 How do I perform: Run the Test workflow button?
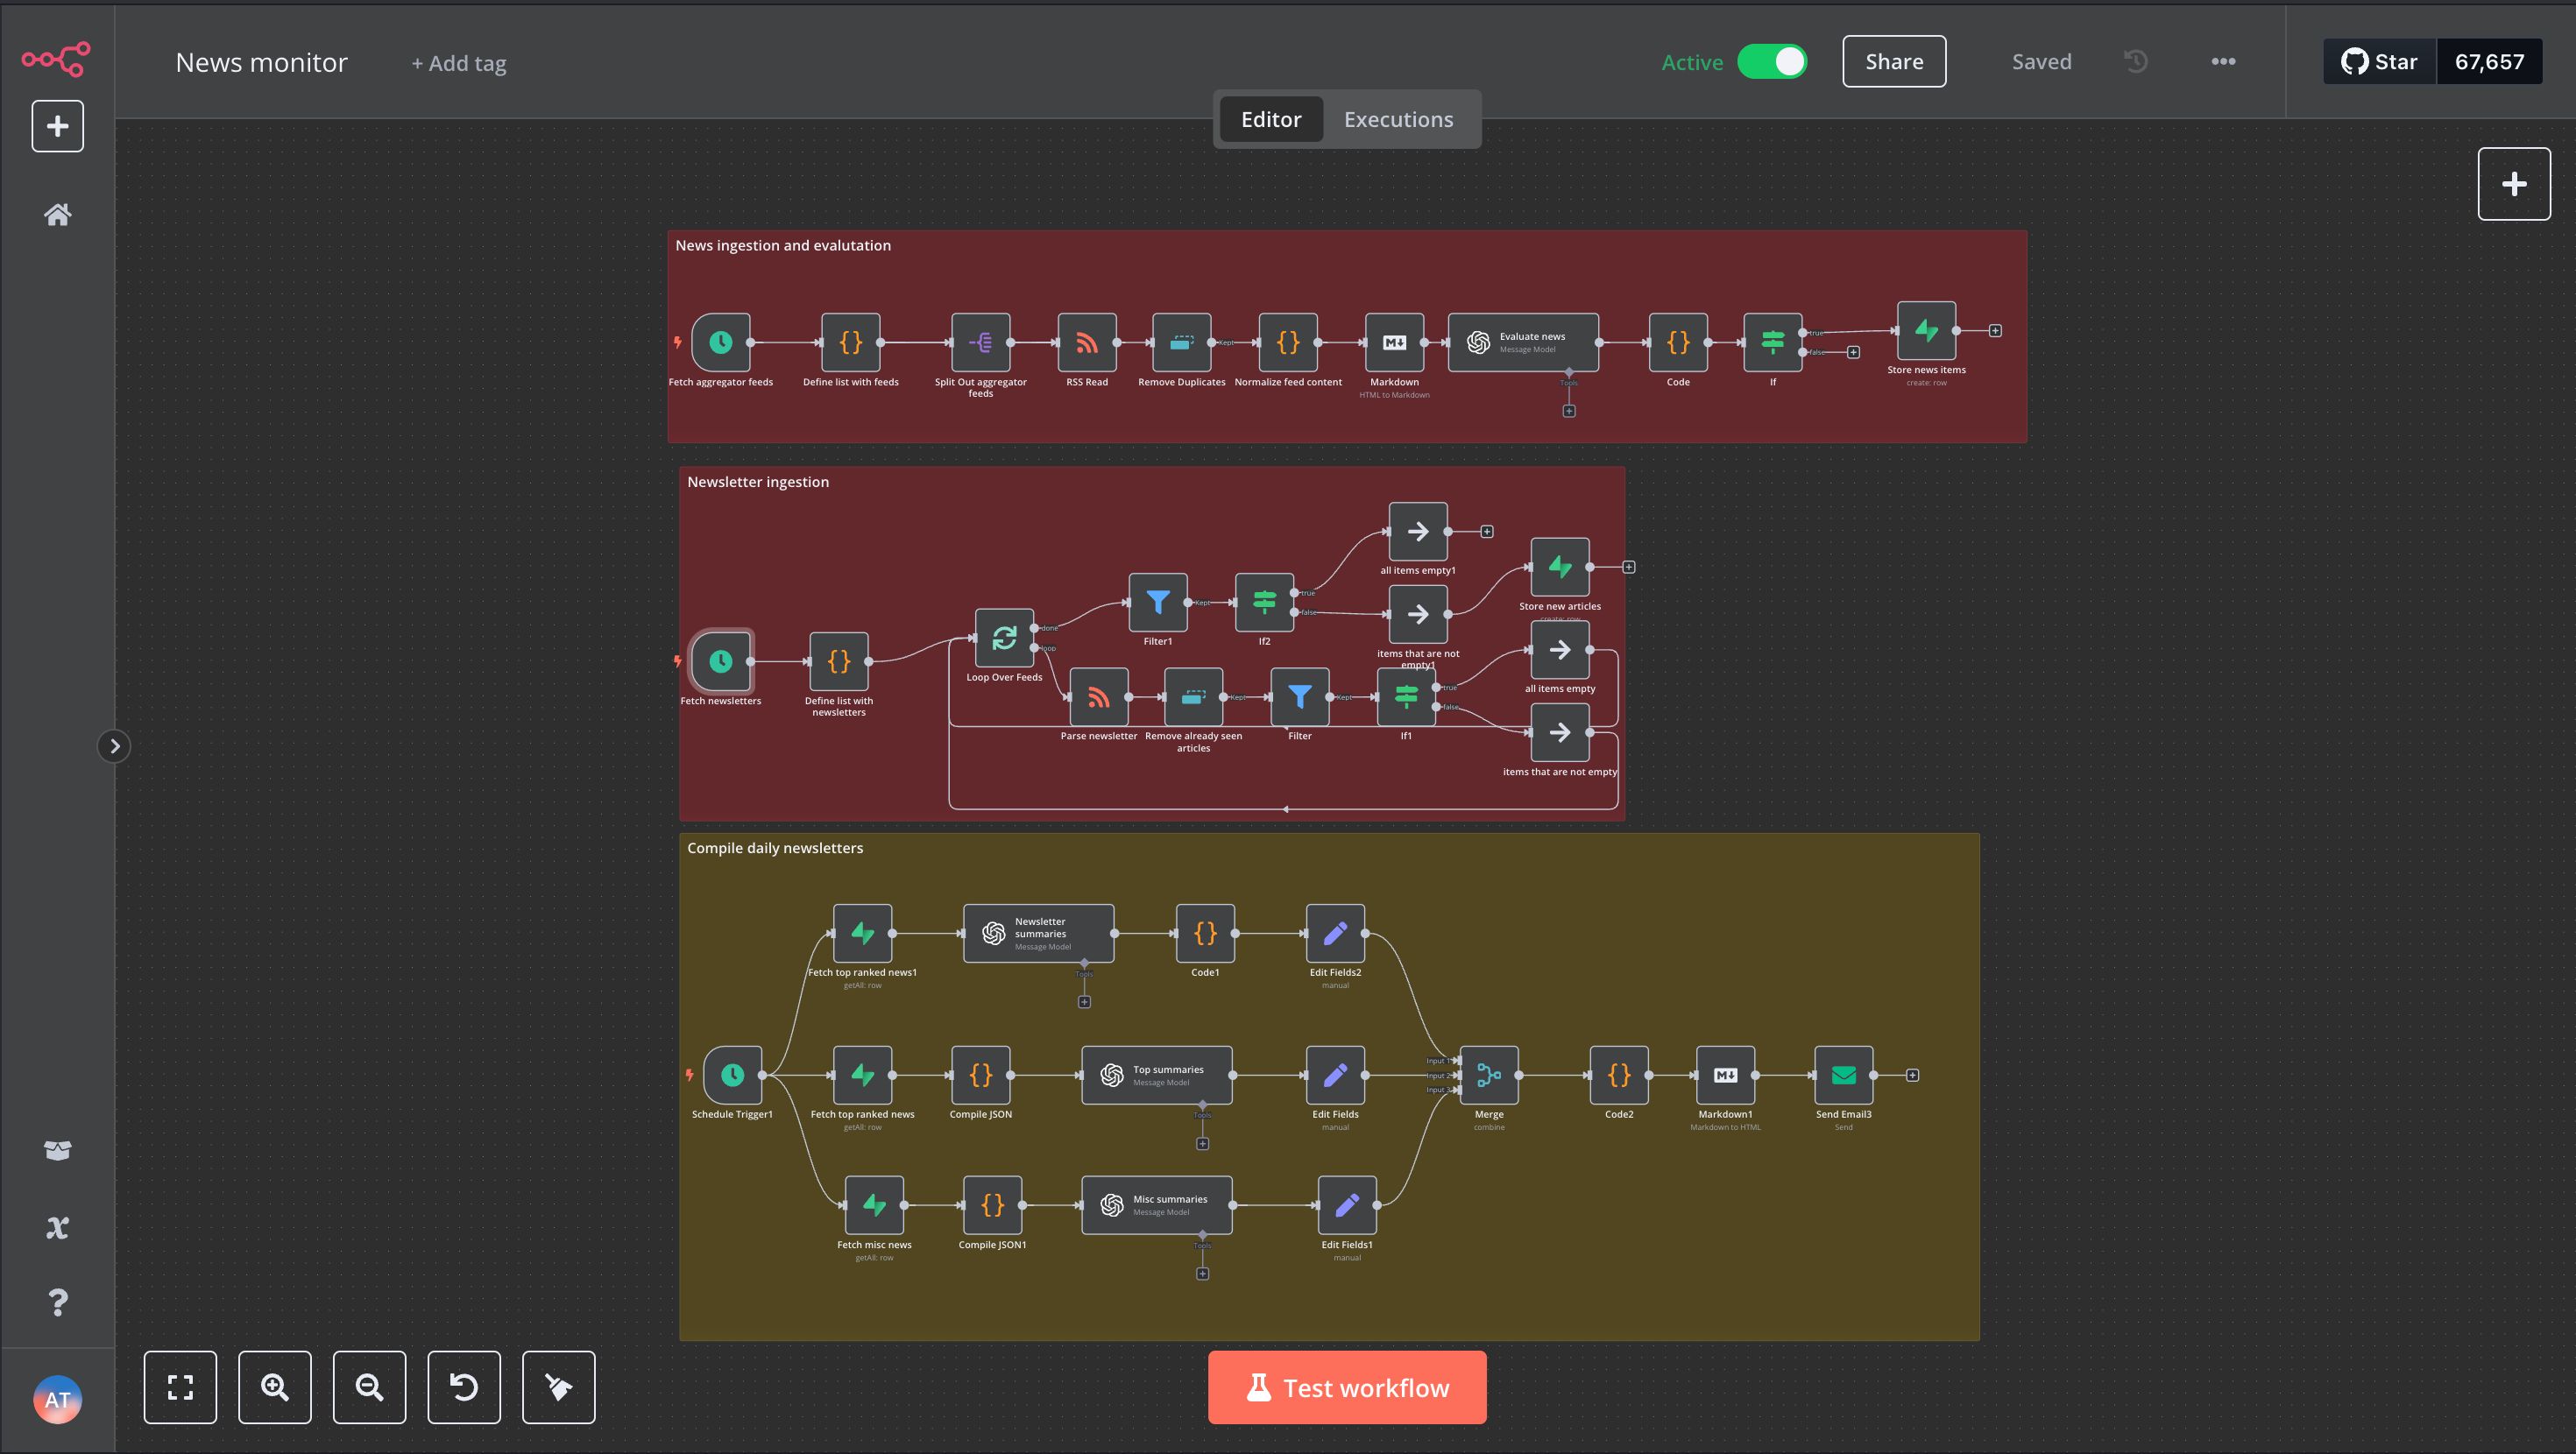pos(1347,1387)
